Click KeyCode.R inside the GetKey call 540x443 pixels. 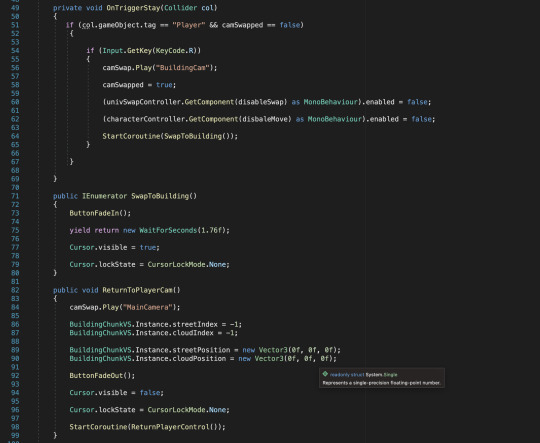174,51
